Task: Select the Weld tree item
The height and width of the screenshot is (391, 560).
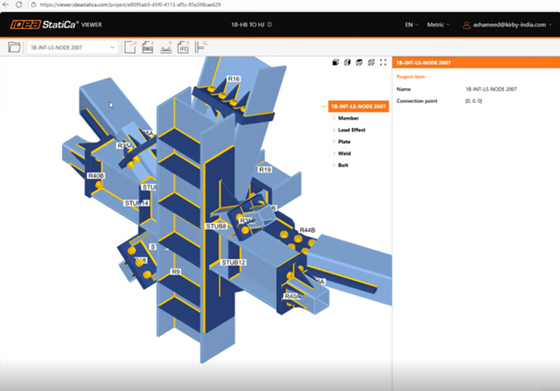Action: click(x=344, y=154)
